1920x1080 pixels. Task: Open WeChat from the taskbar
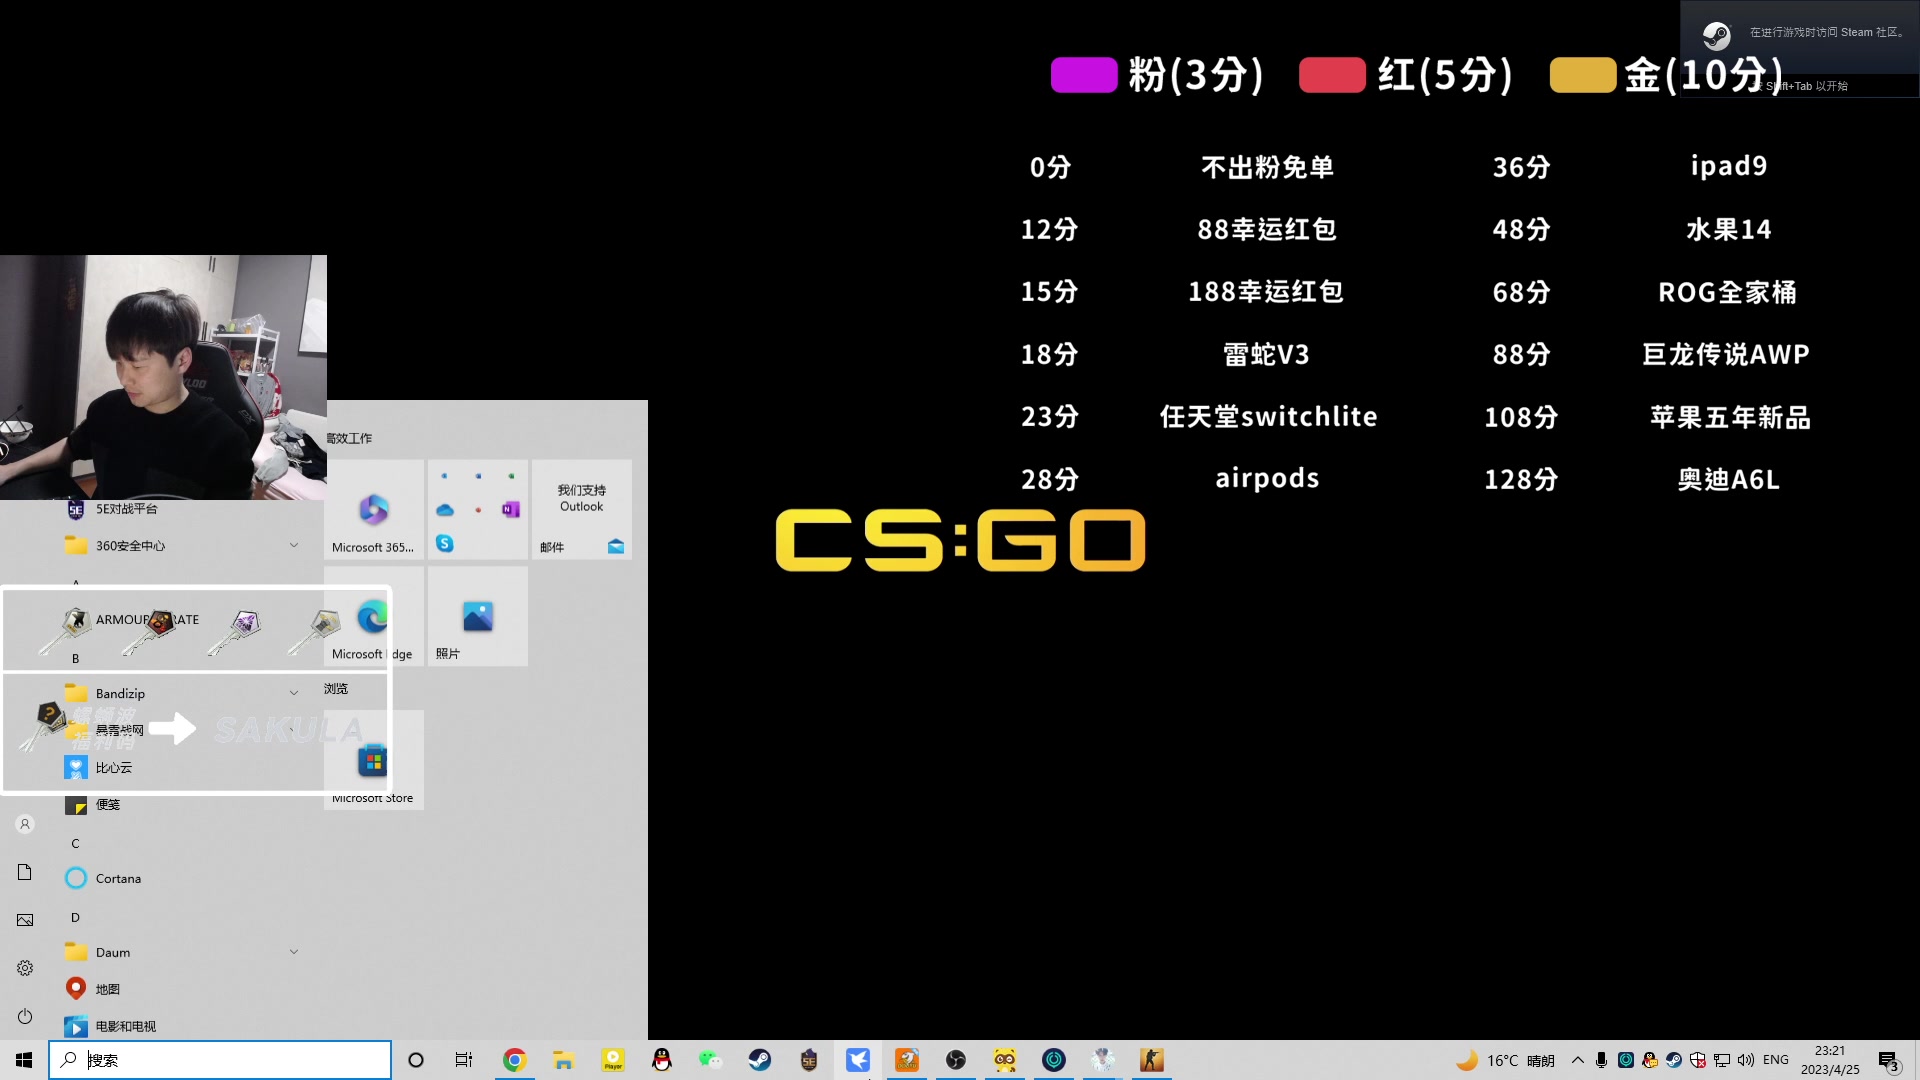click(711, 1060)
